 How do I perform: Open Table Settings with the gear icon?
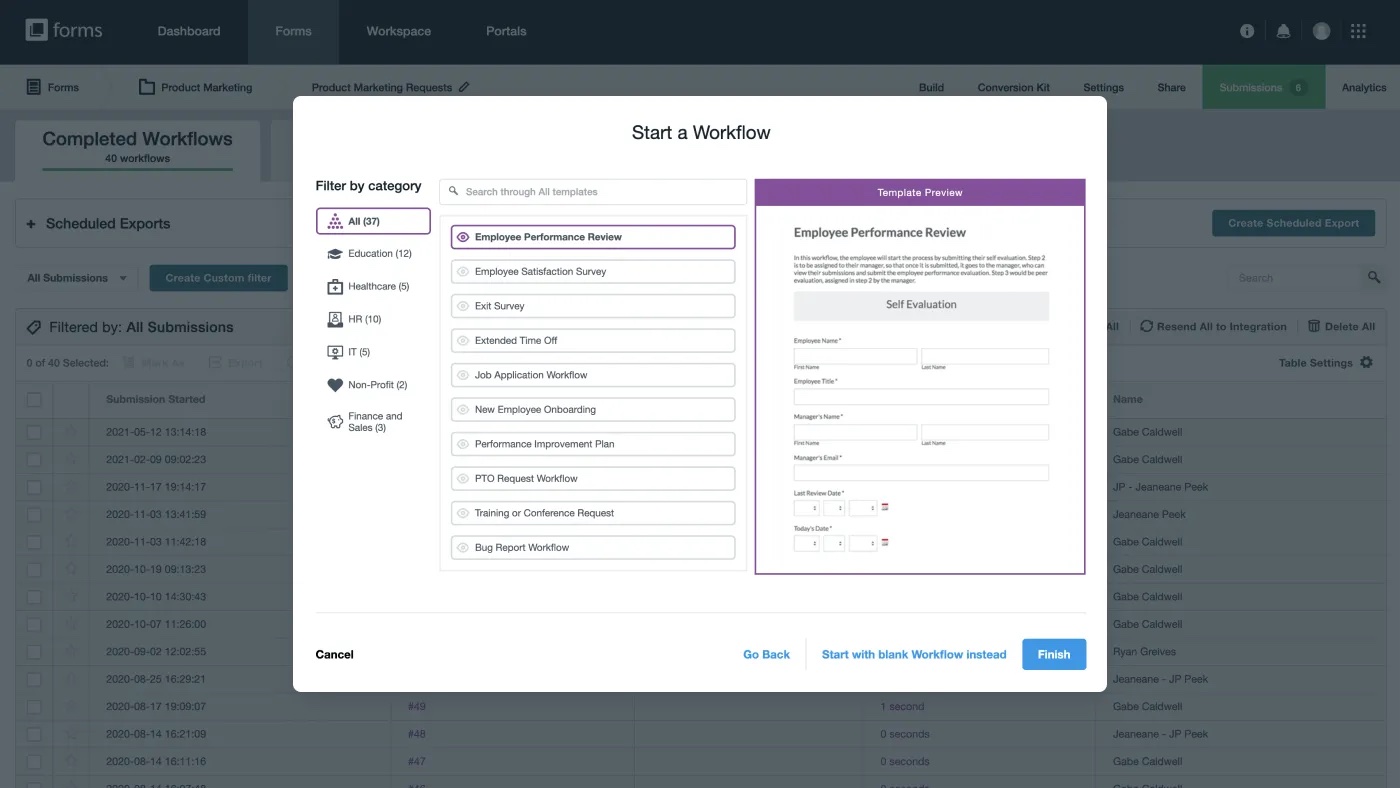pos(1366,362)
